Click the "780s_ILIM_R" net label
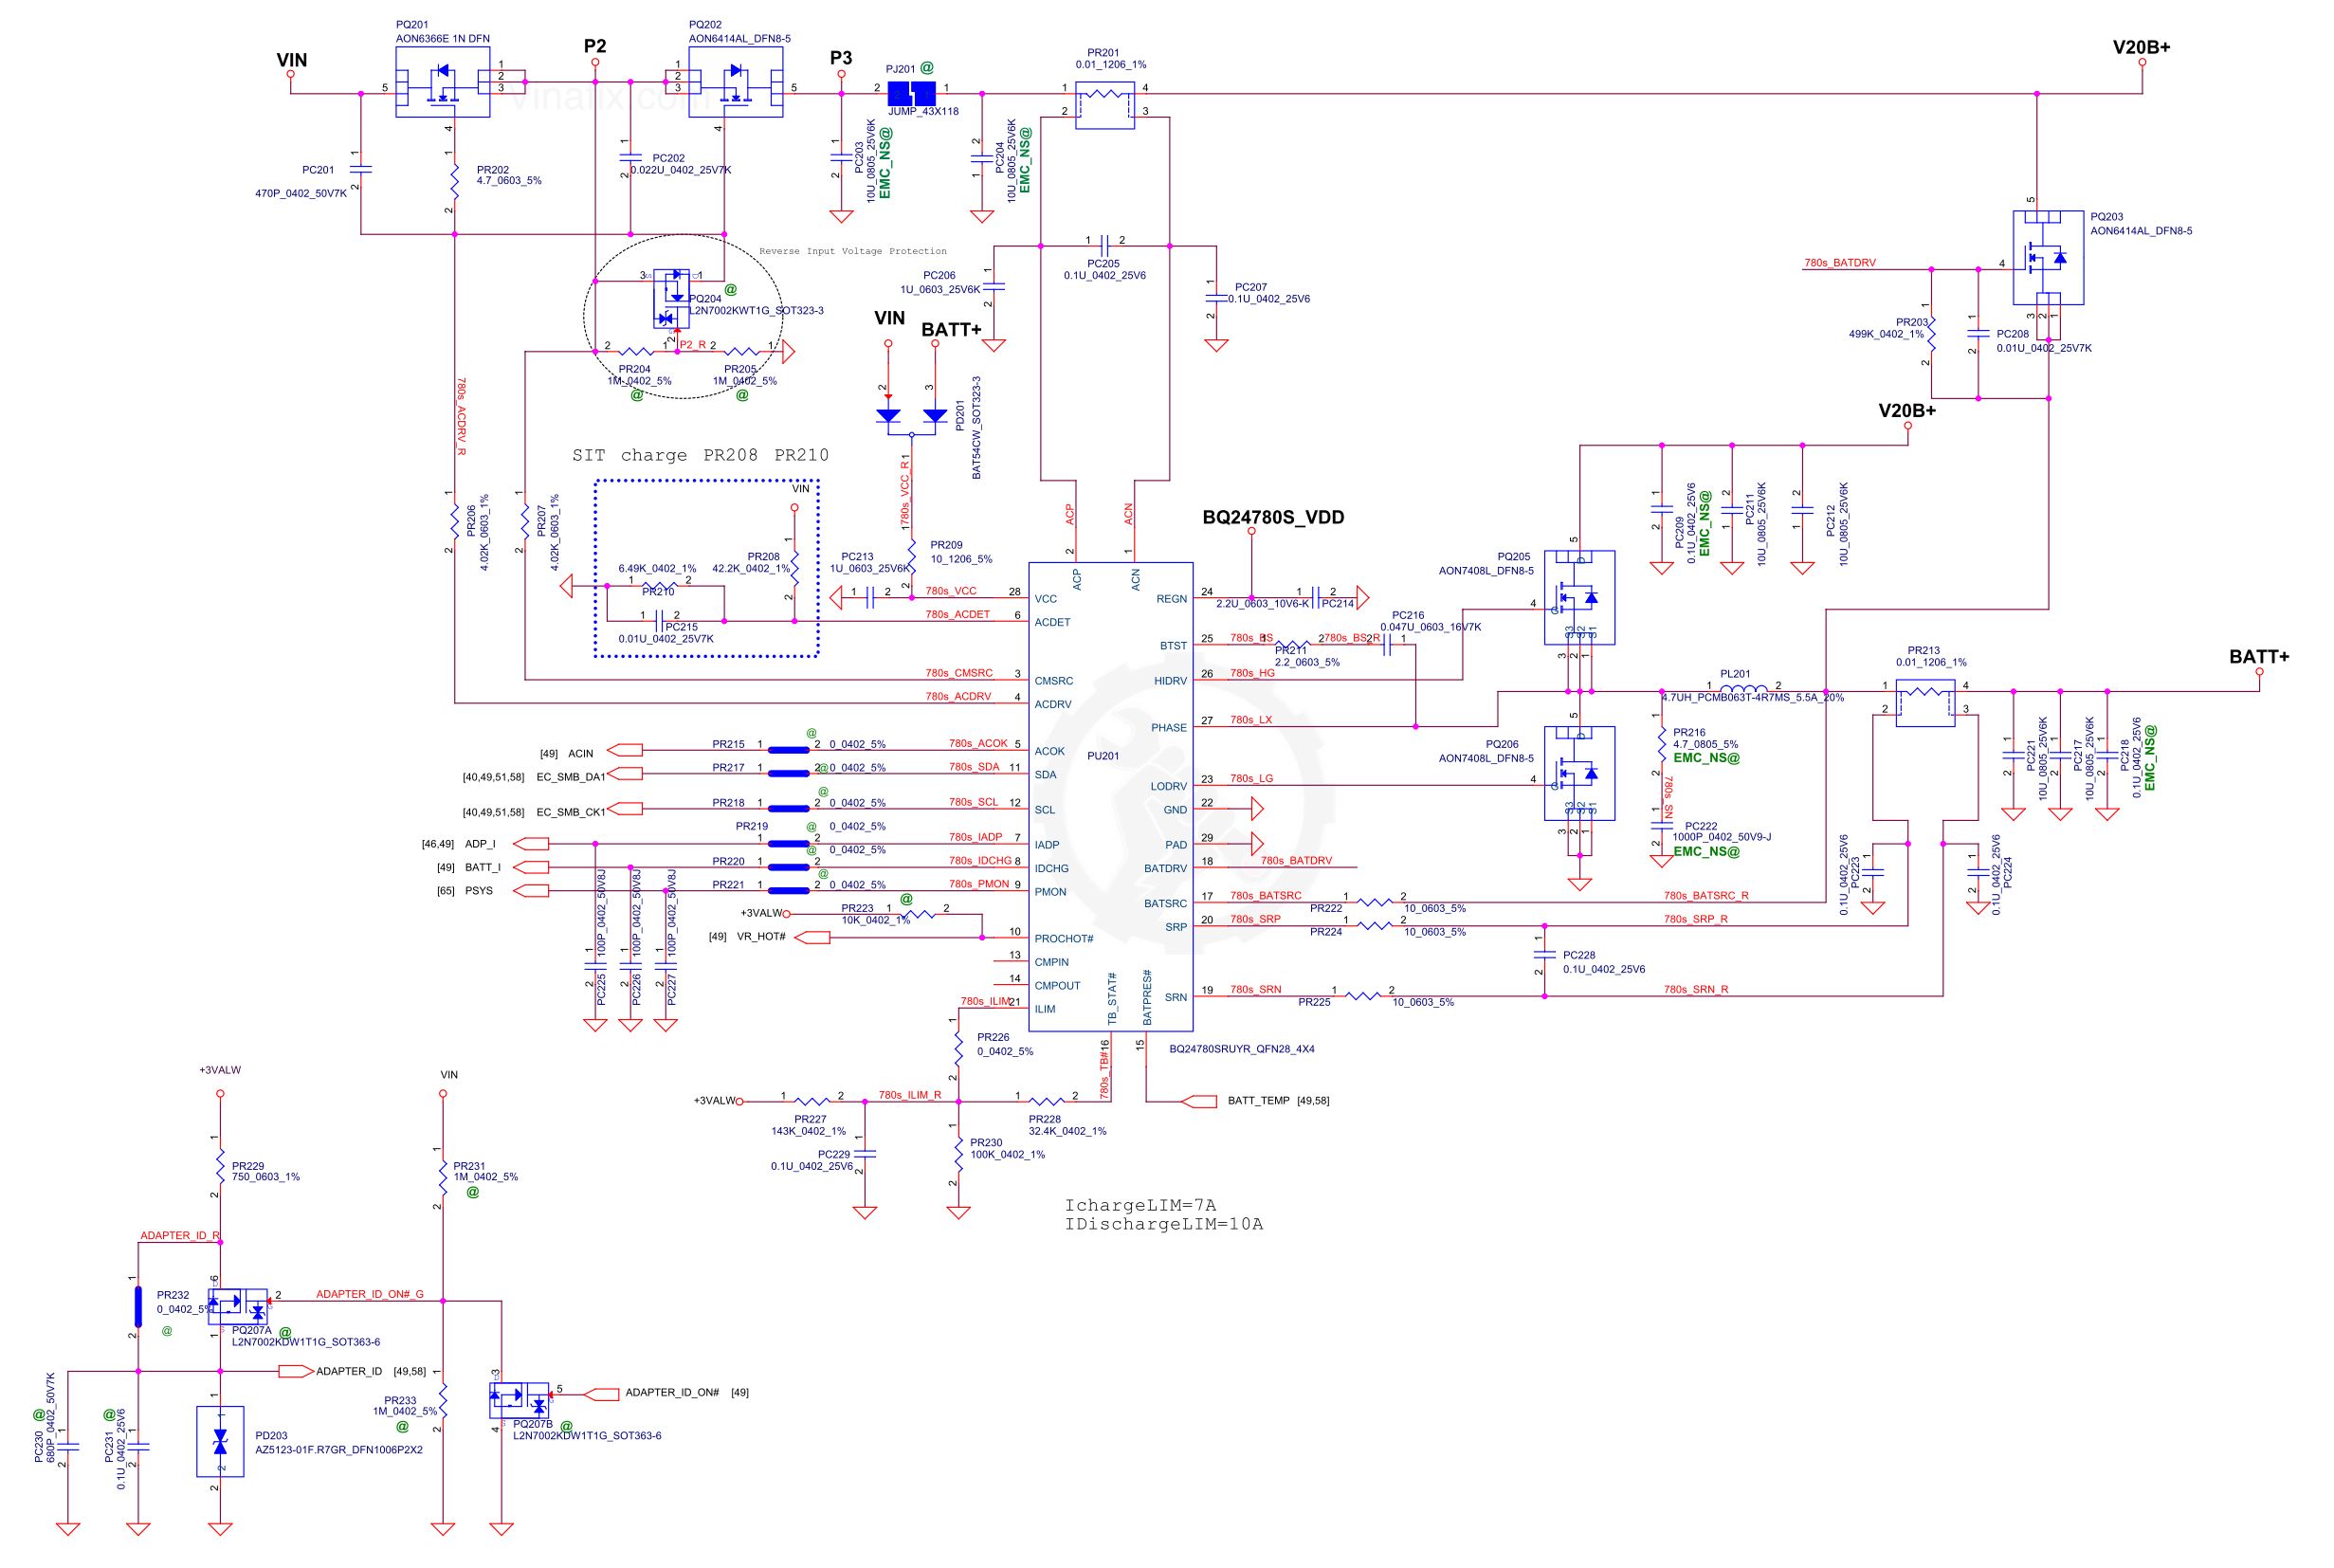Viewport: 2334px width, 1568px height. click(910, 1095)
